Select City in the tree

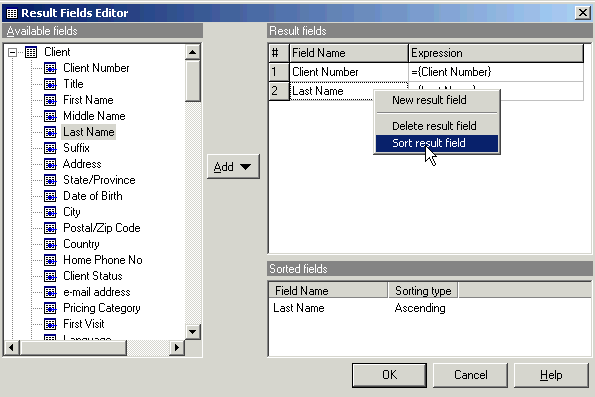(x=72, y=212)
